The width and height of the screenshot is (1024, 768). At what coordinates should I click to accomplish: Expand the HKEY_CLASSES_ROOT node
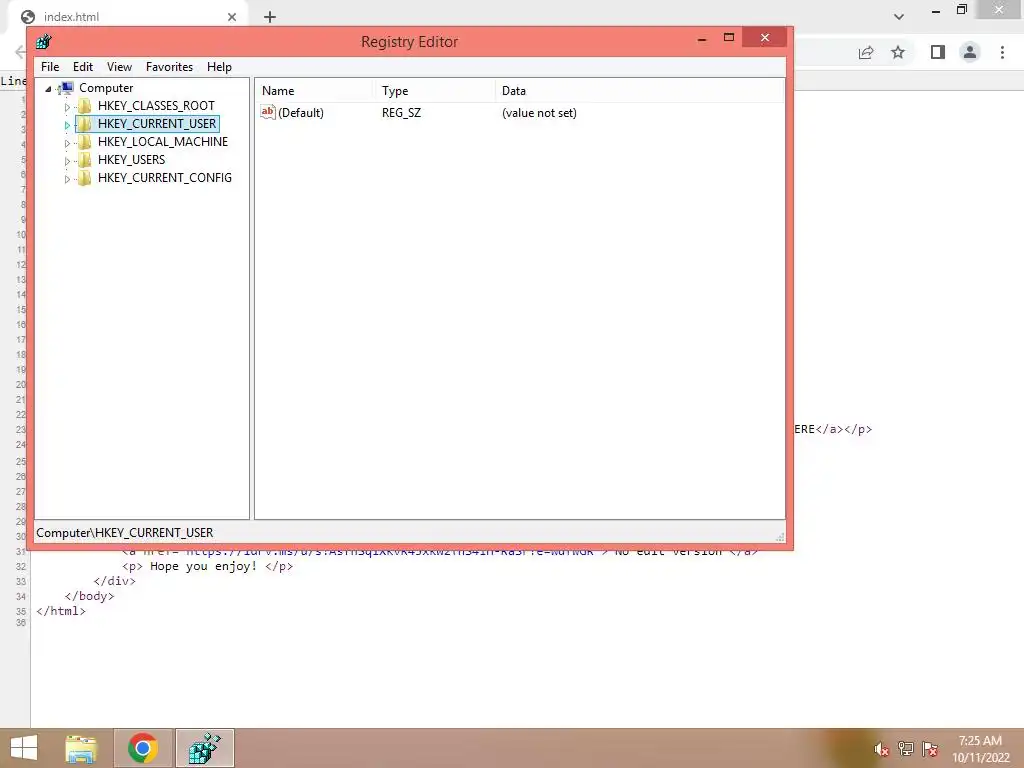pos(67,106)
